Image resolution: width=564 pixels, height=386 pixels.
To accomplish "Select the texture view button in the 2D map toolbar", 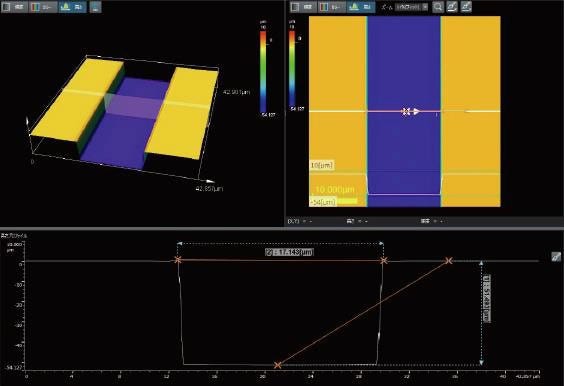I will (304, 7).
